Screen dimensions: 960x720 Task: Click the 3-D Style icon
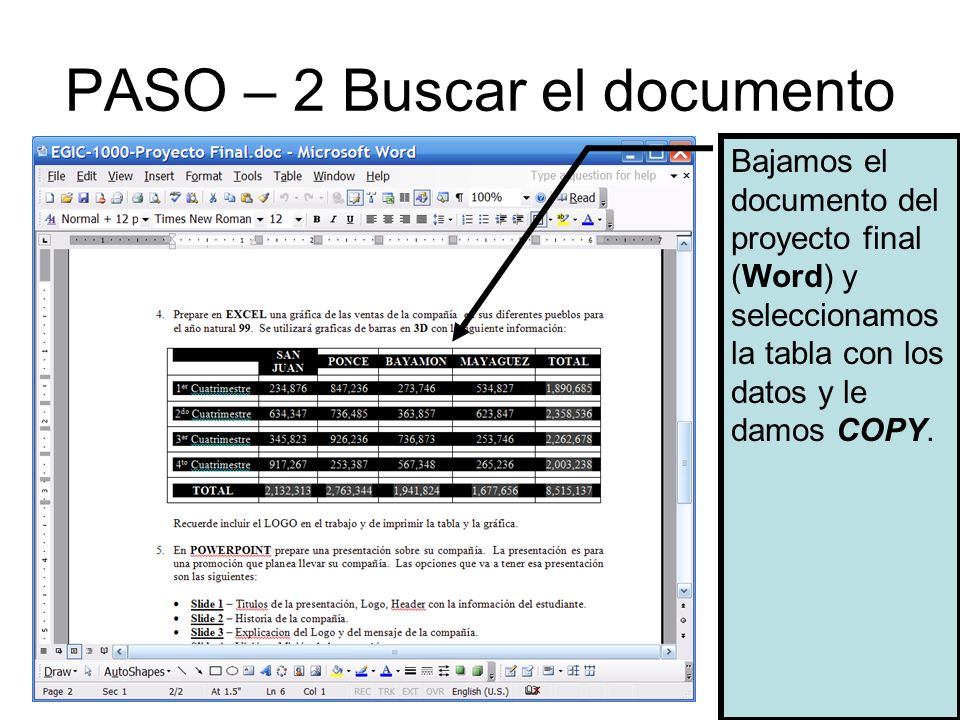pos(478,670)
